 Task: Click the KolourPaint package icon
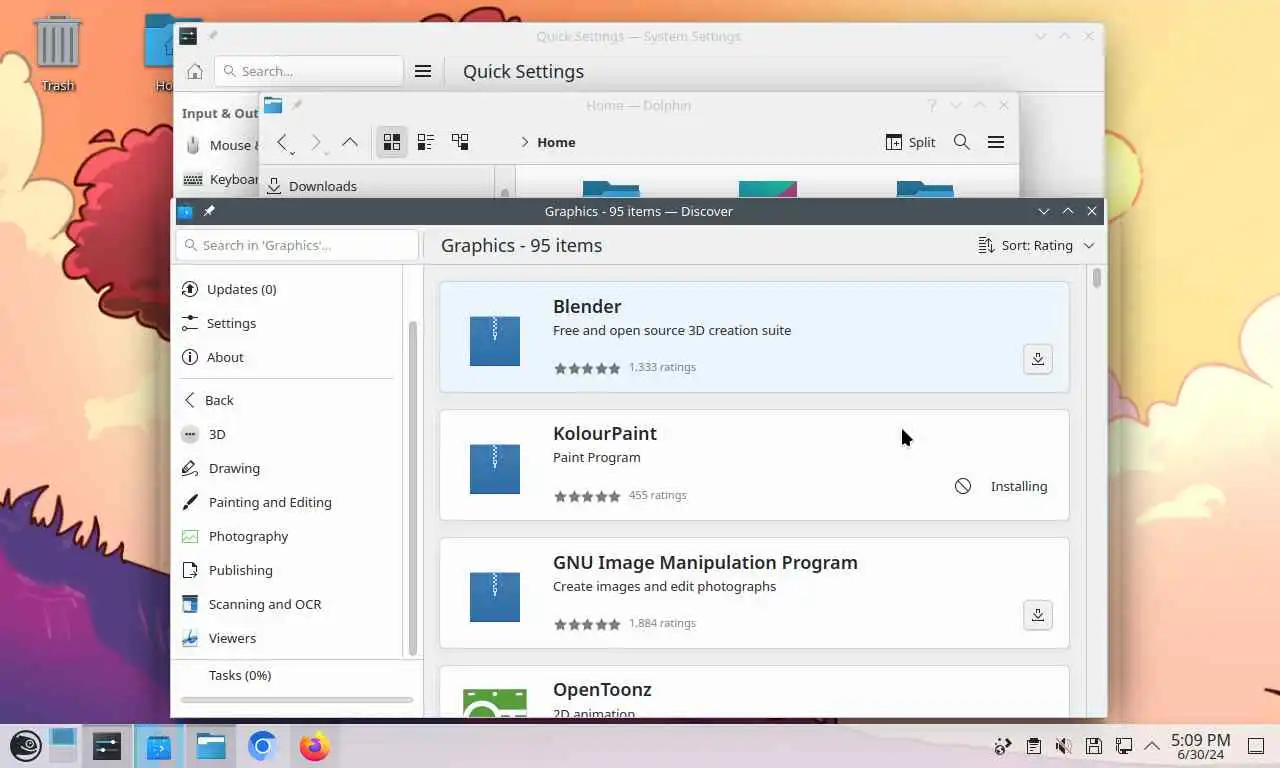pos(495,469)
